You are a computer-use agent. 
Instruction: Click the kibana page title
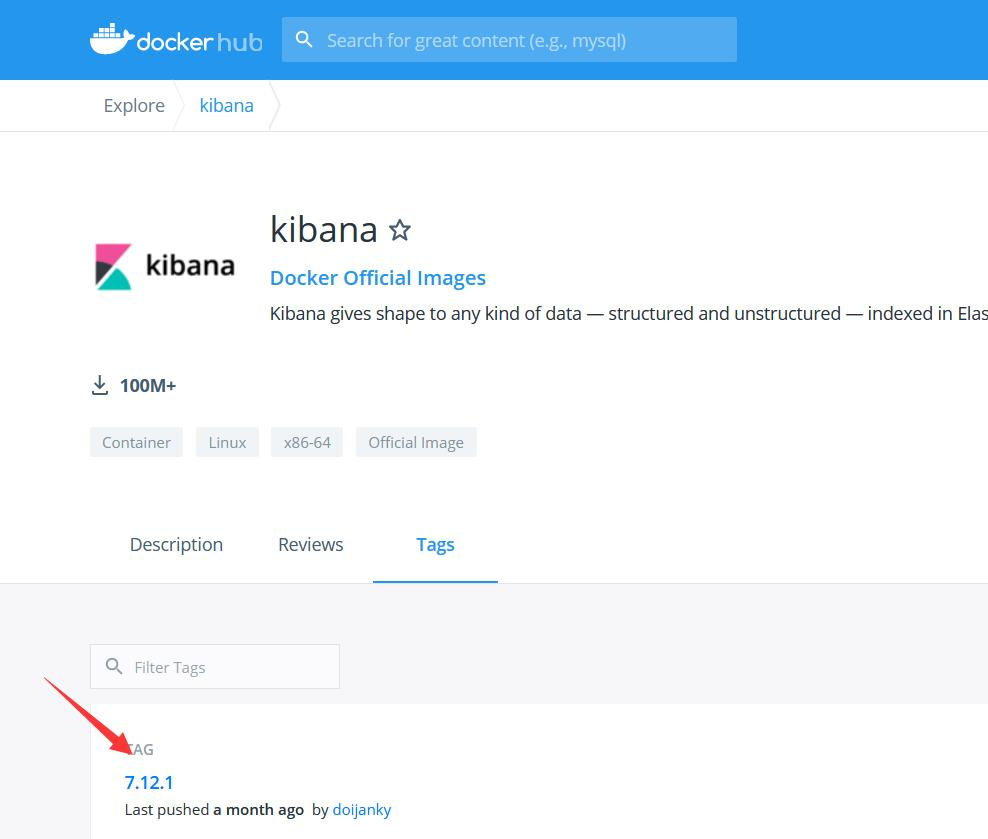(x=324, y=229)
